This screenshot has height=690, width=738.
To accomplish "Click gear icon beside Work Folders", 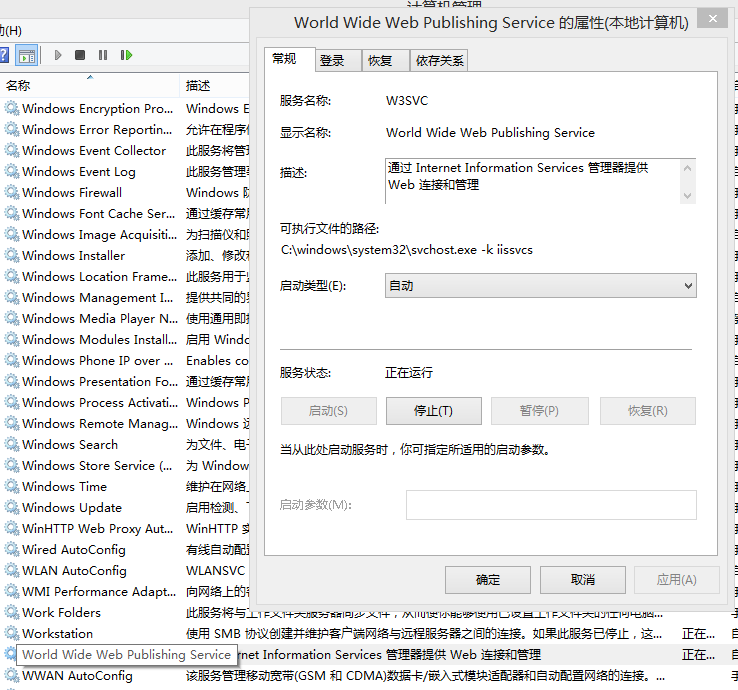I will tap(12, 612).
